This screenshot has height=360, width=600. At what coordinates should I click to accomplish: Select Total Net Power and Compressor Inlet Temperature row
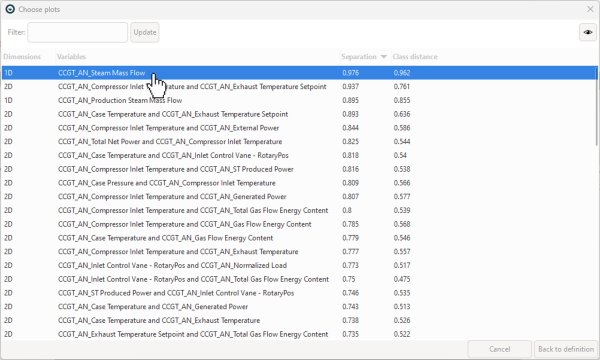(299, 142)
